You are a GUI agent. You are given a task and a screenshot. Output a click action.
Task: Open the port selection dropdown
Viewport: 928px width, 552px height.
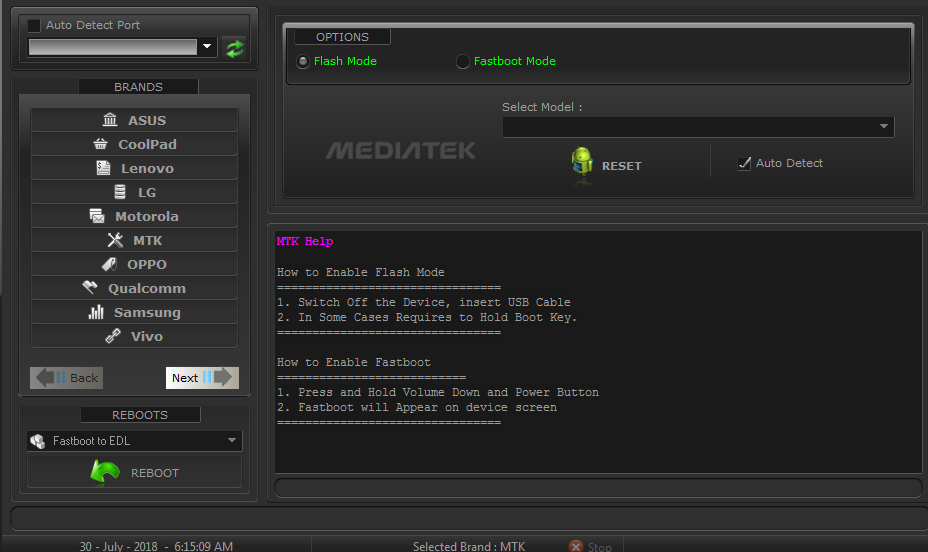(207, 47)
